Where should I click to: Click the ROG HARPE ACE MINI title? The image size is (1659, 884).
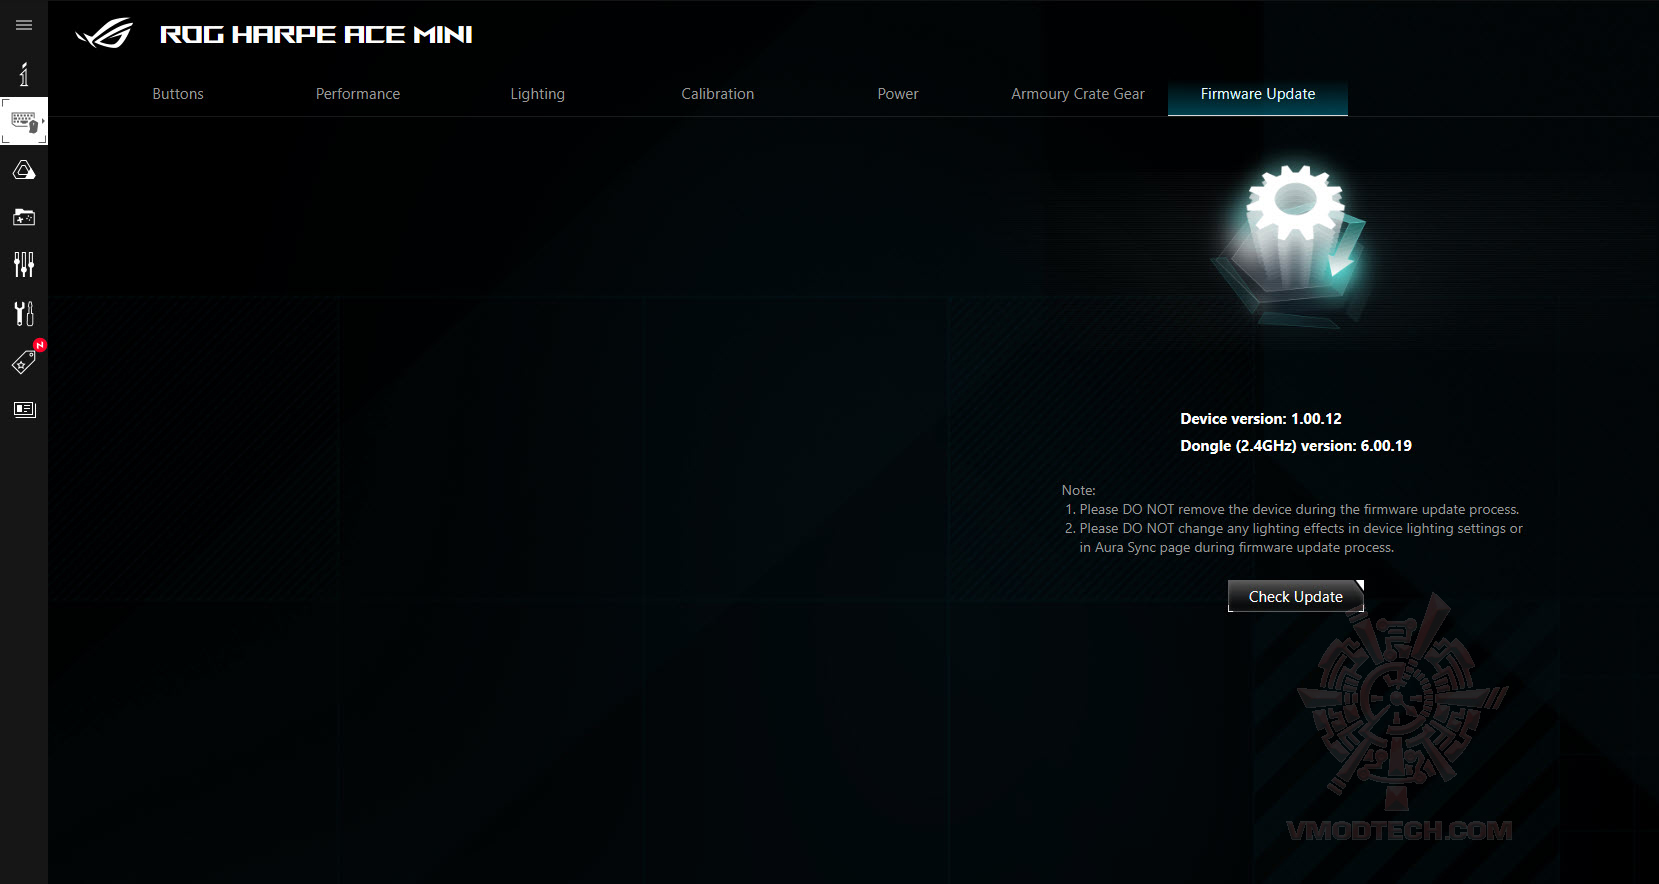316,35
